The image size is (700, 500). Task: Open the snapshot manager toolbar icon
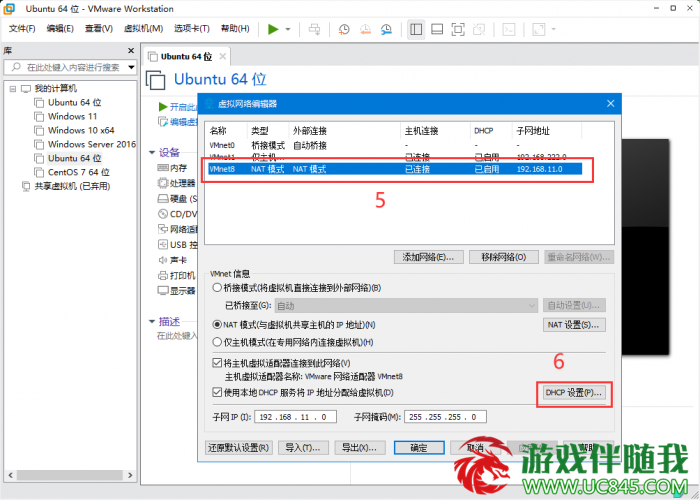click(x=386, y=29)
